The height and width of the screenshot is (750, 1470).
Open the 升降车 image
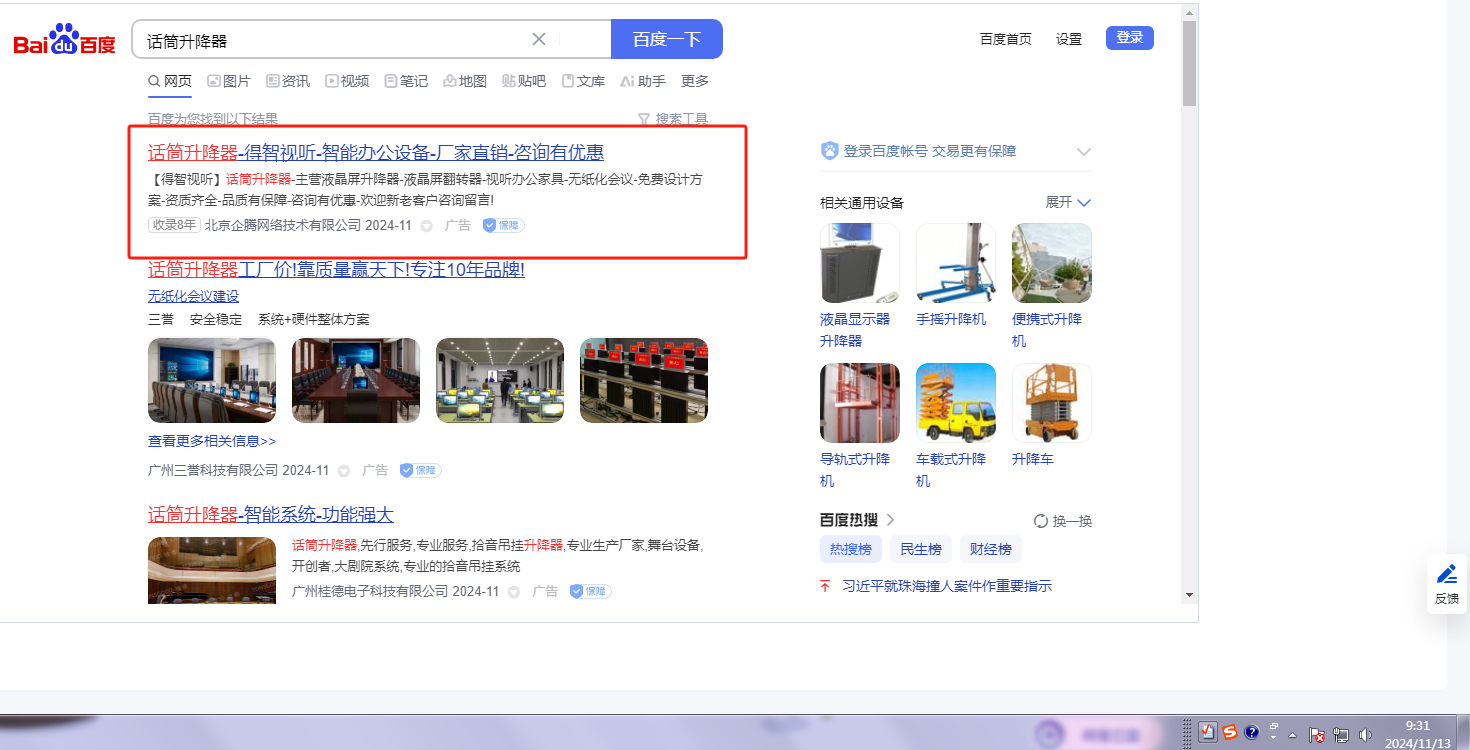click(1052, 403)
